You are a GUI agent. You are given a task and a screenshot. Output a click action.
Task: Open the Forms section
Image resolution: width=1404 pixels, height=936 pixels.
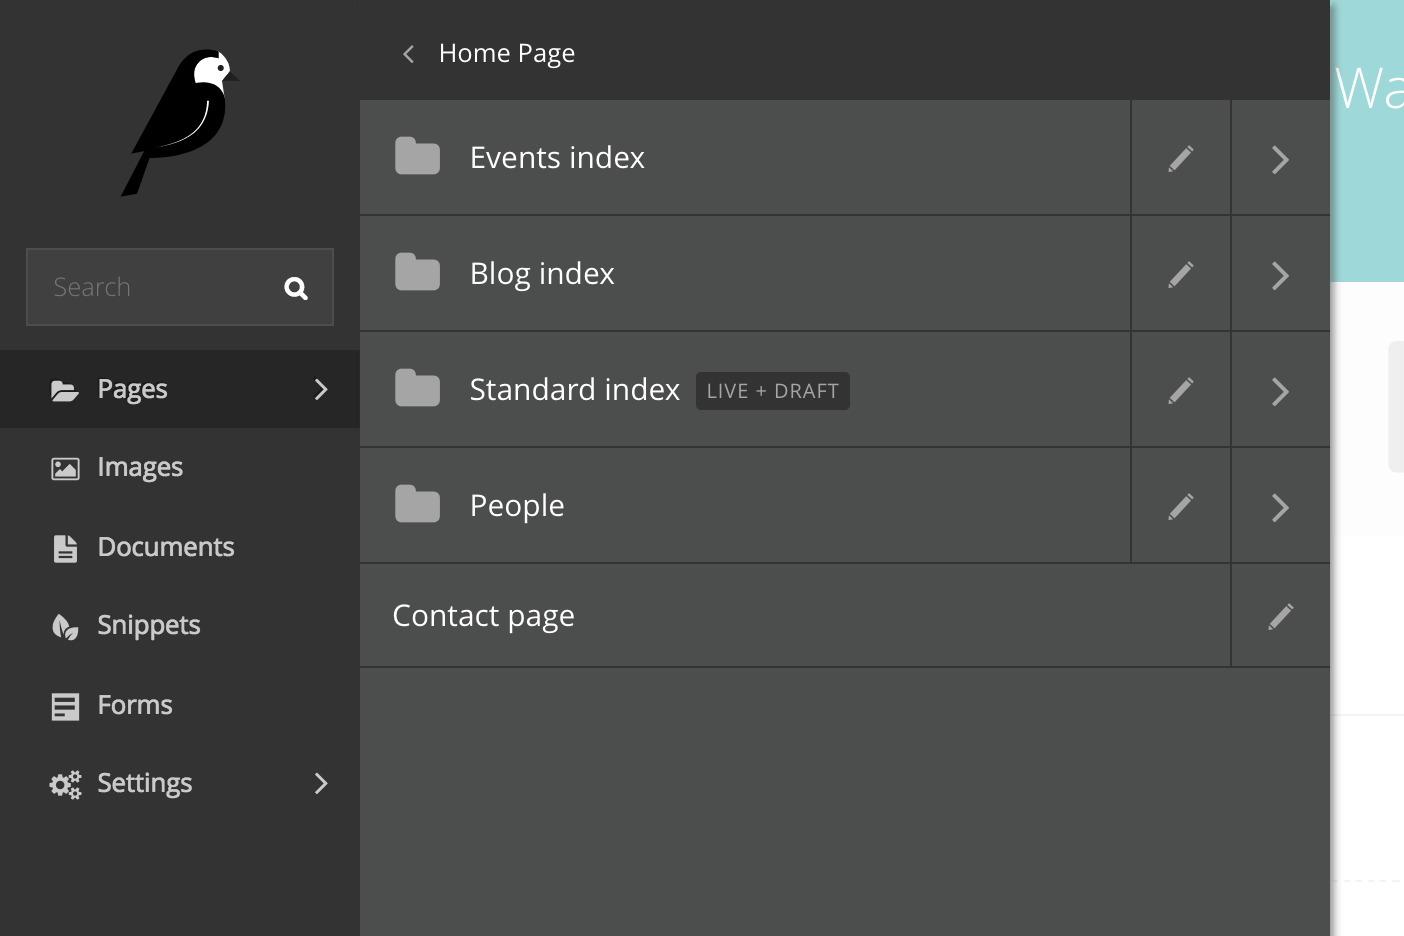tap(134, 705)
